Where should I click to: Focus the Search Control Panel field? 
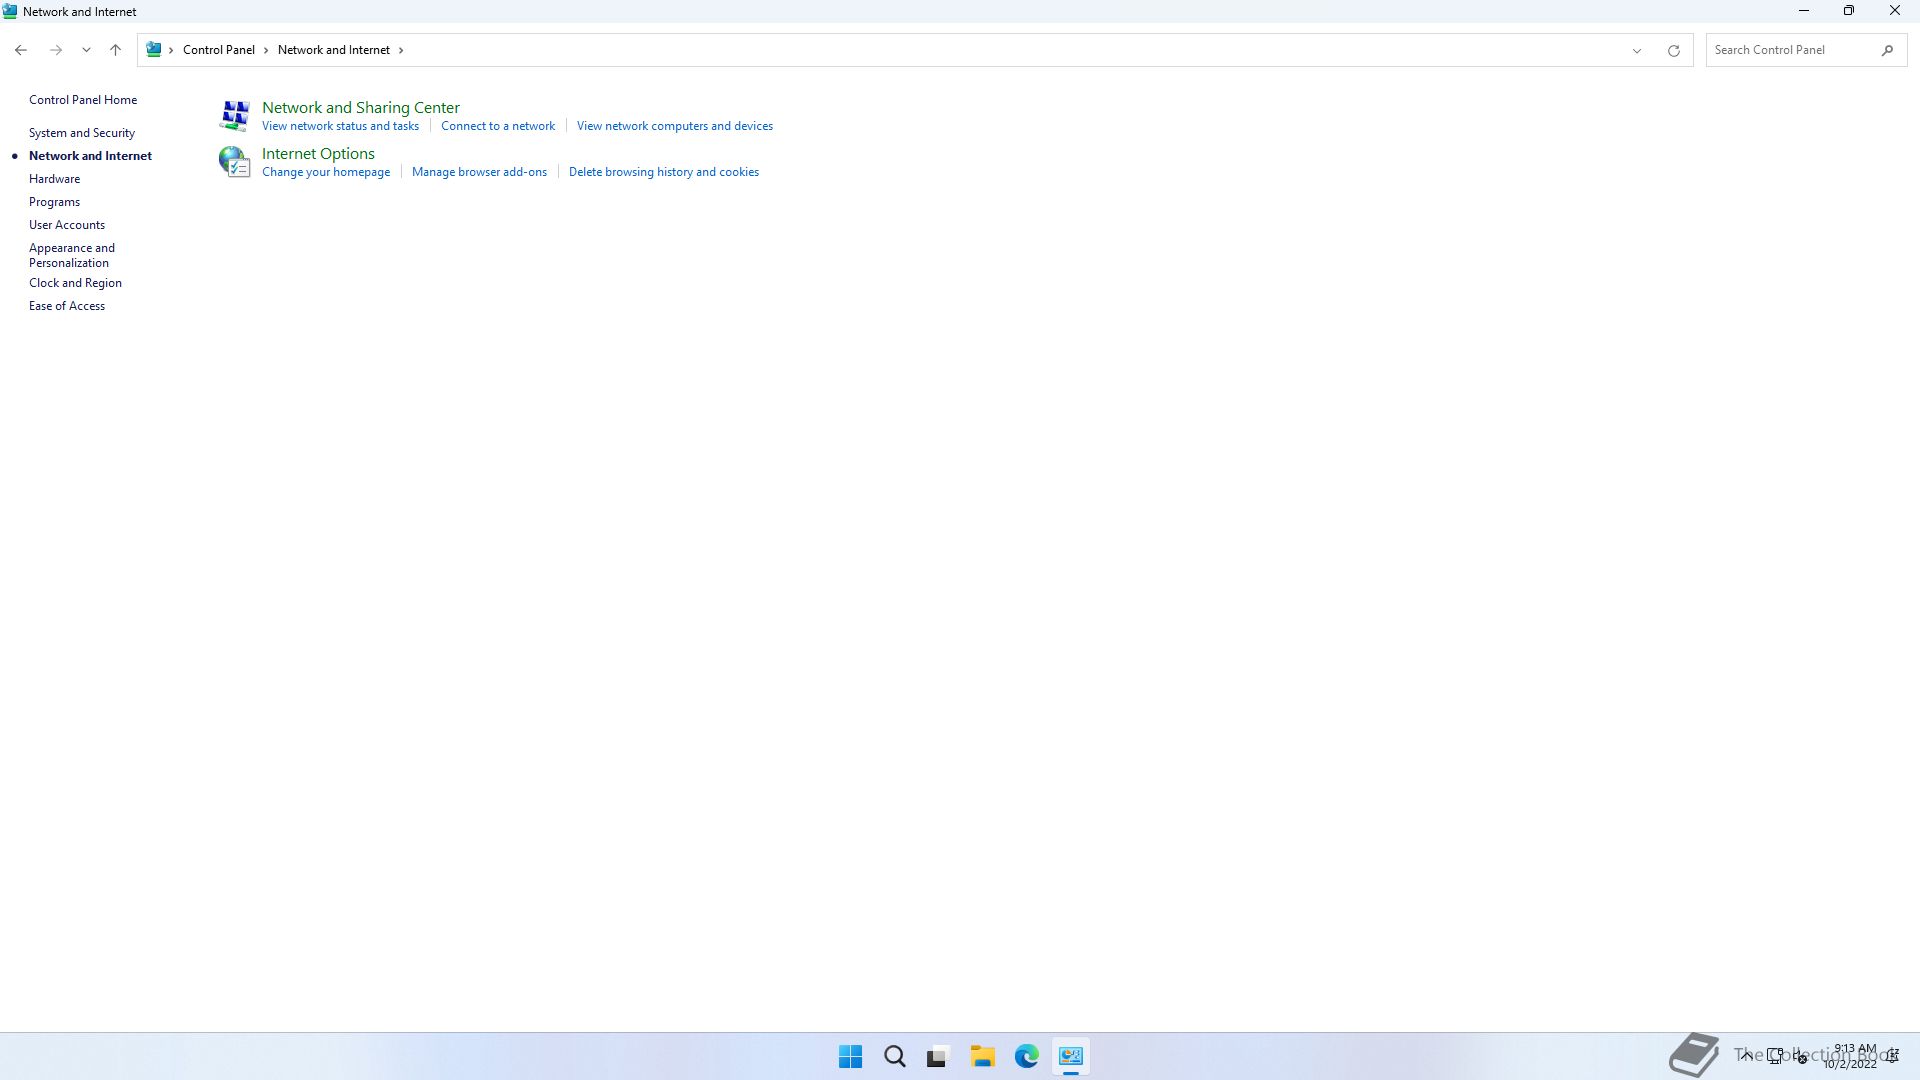click(1790, 50)
